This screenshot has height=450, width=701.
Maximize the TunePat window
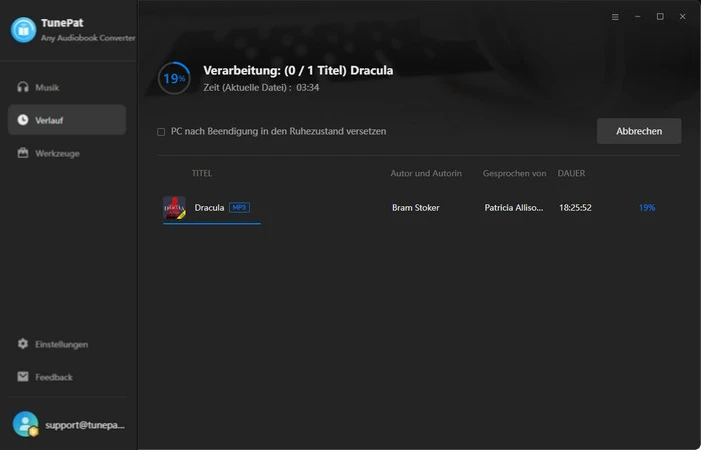pyautogui.click(x=660, y=17)
